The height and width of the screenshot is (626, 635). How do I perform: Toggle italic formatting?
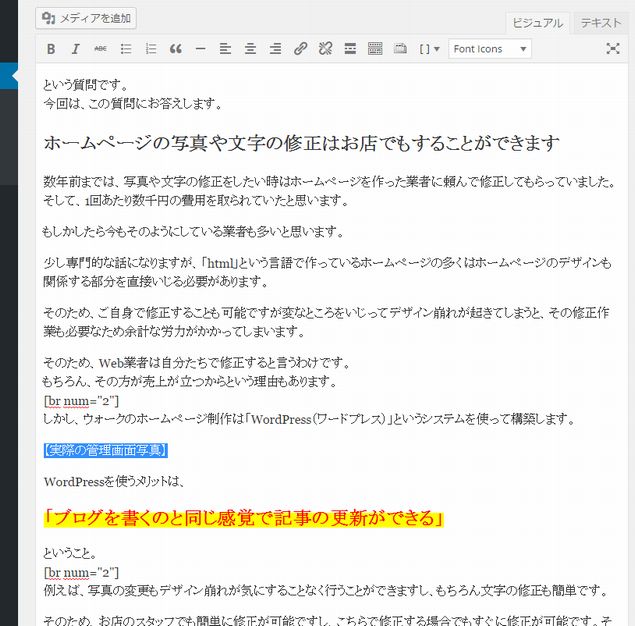pos(75,49)
